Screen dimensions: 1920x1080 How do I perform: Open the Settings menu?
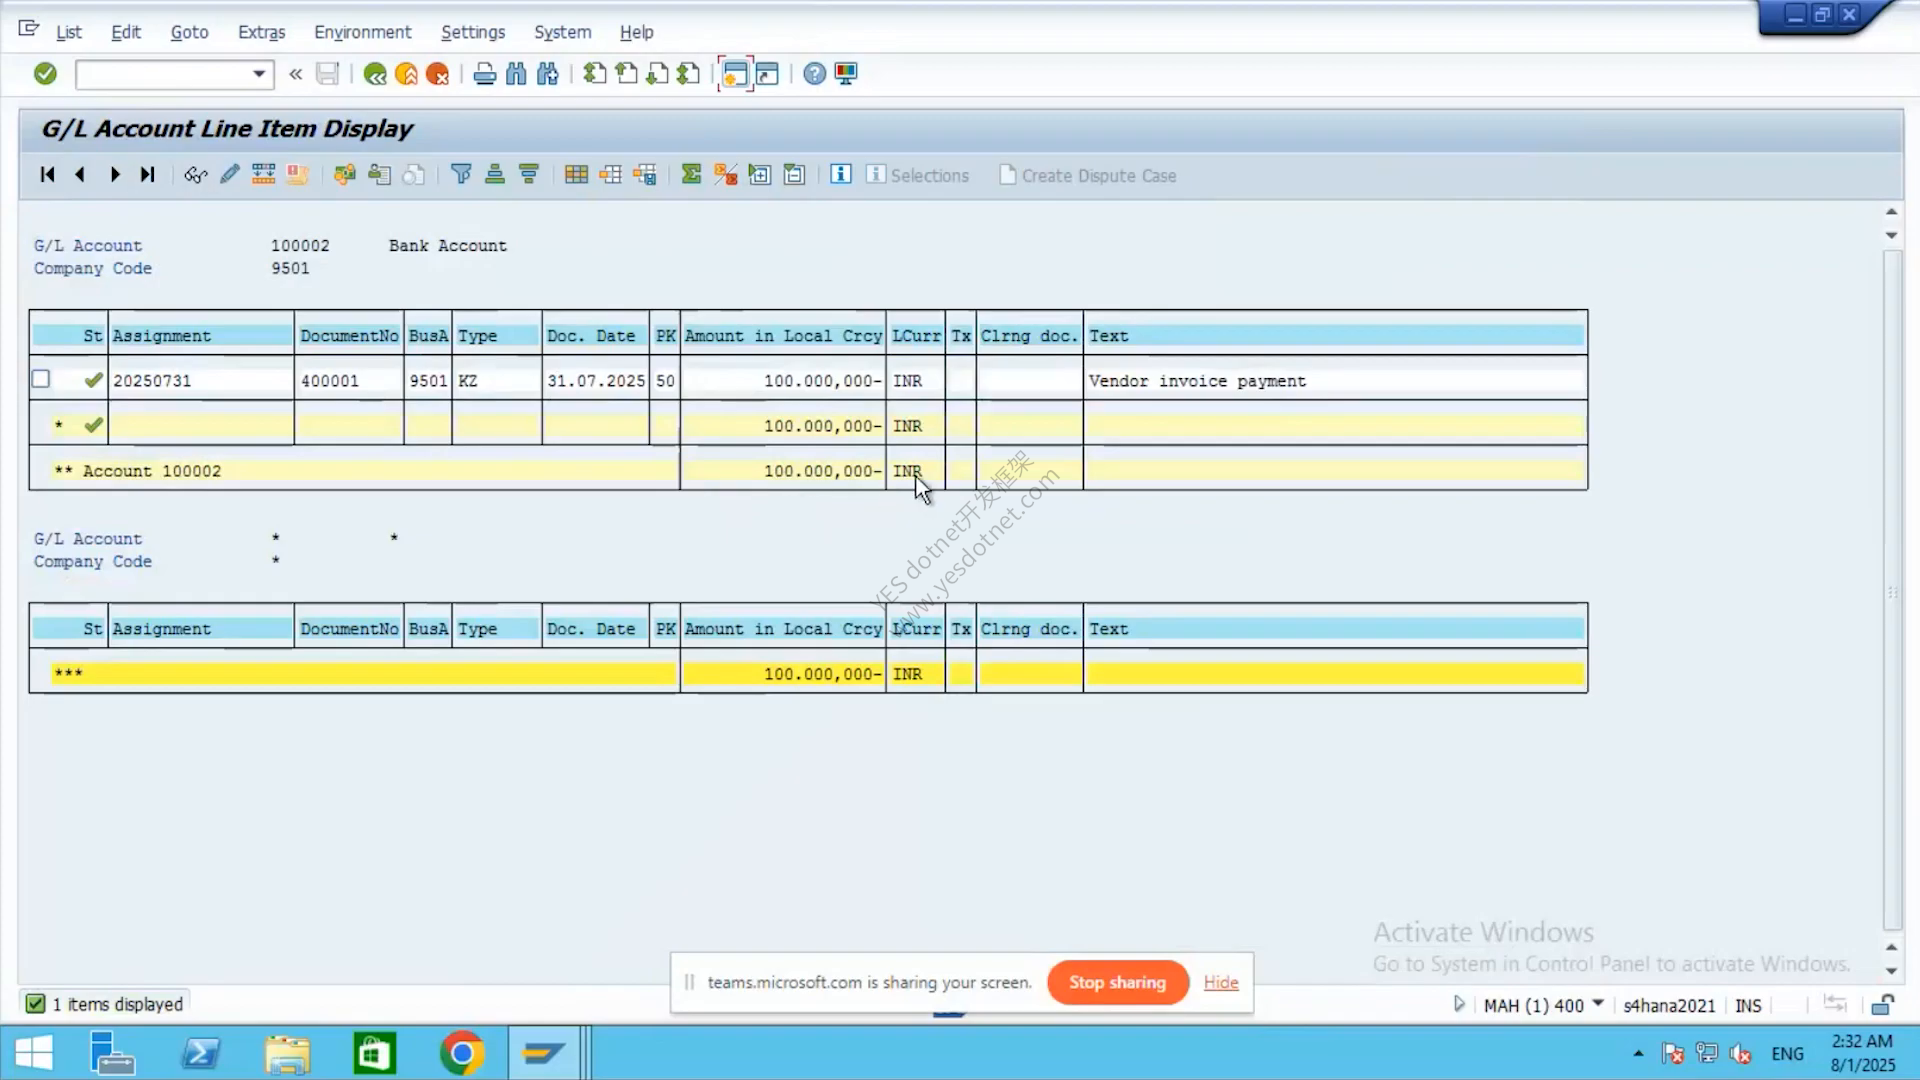(473, 32)
